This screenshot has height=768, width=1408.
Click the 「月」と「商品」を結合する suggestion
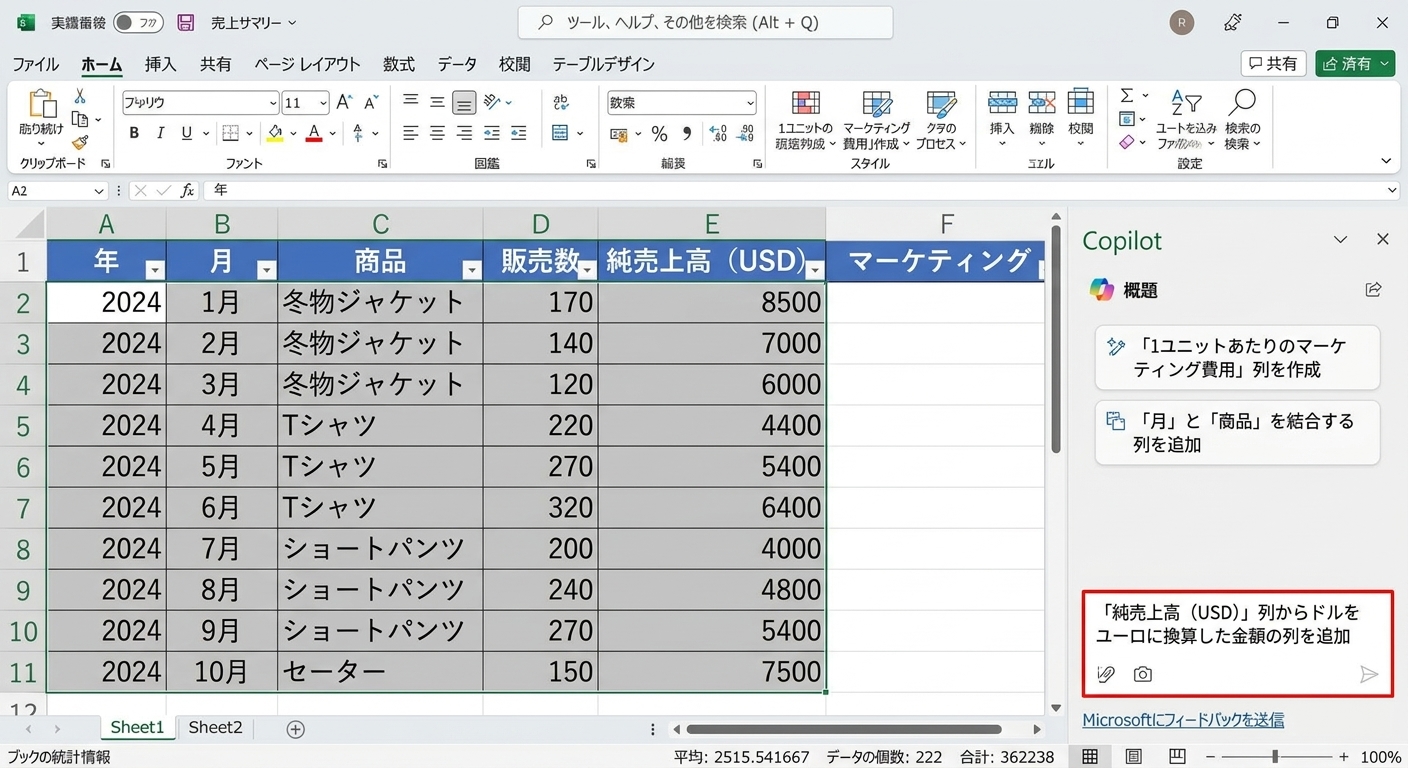(1237, 432)
